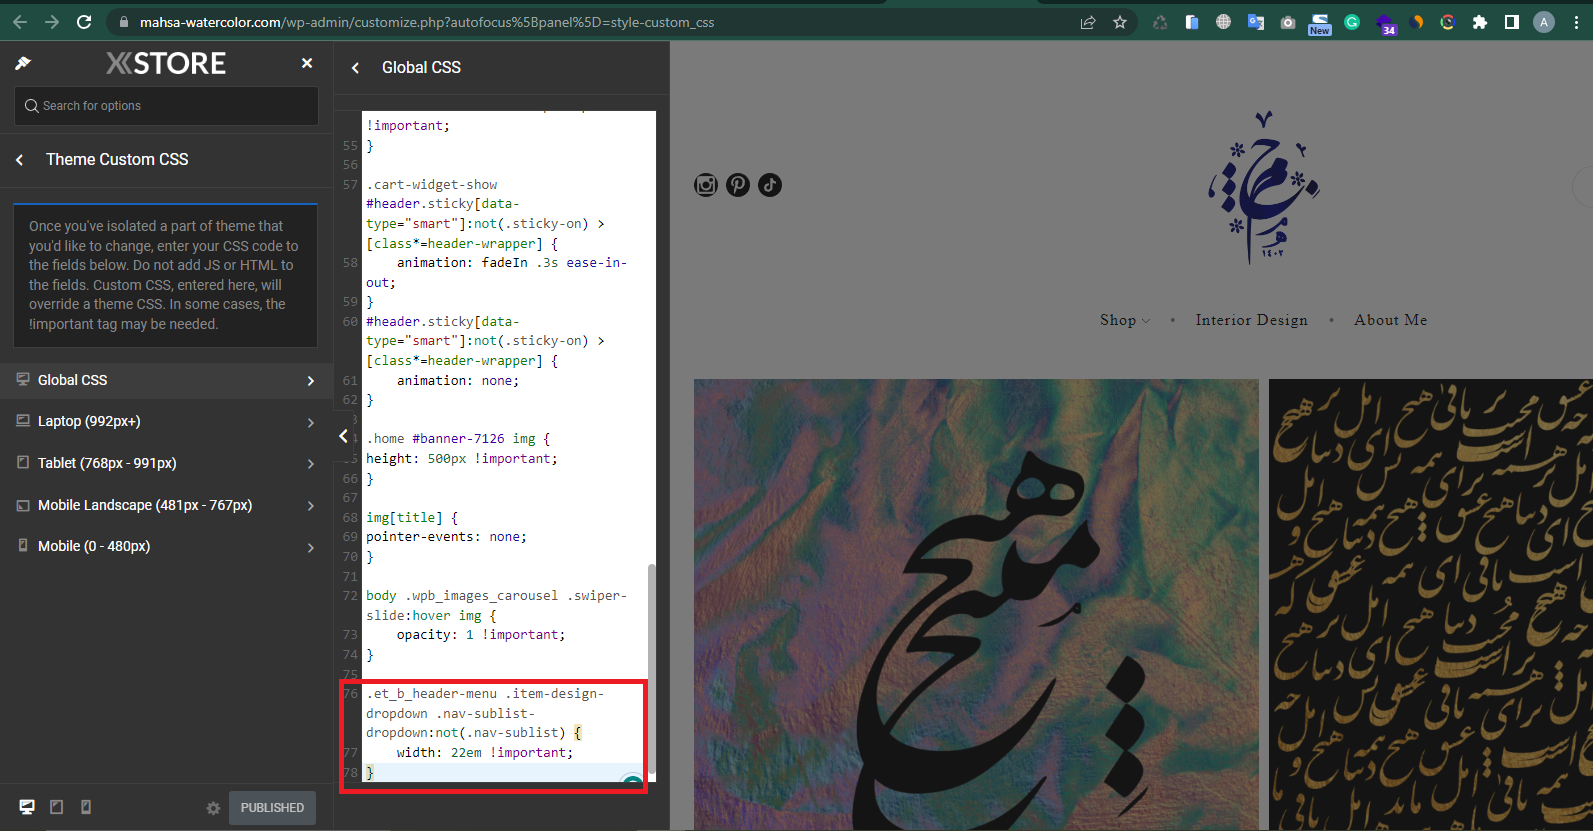
Task: Click the 'width: 22em !important;' CSS line
Action: (x=485, y=753)
